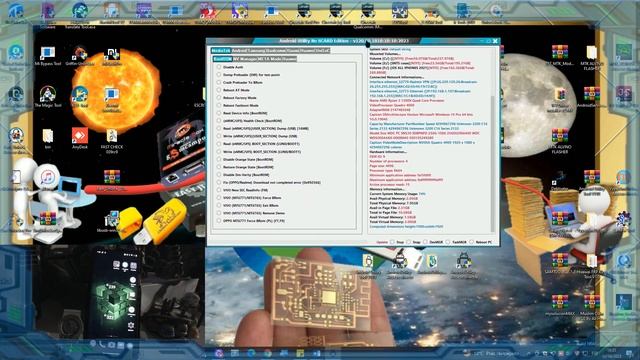
Task: Switch to the Android tab
Action: [x=240, y=51]
